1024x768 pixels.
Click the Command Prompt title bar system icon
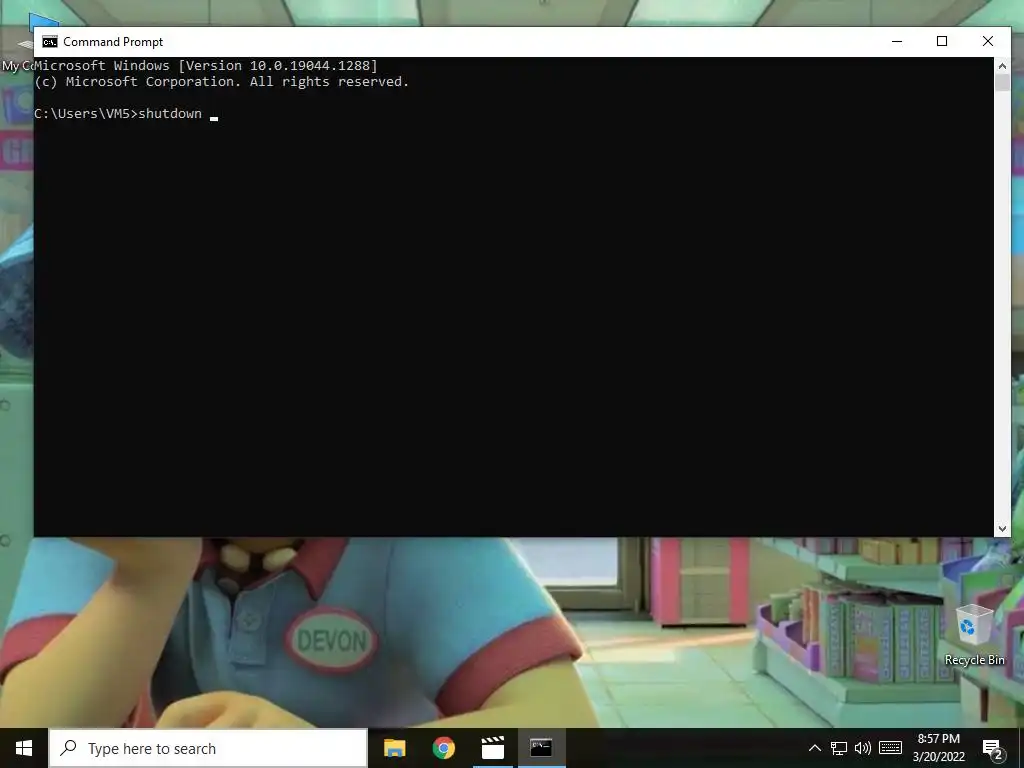[50, 42]
